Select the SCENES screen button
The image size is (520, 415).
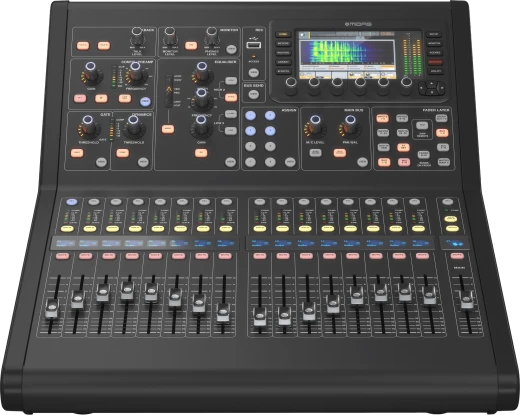click(x=435, y=53)
